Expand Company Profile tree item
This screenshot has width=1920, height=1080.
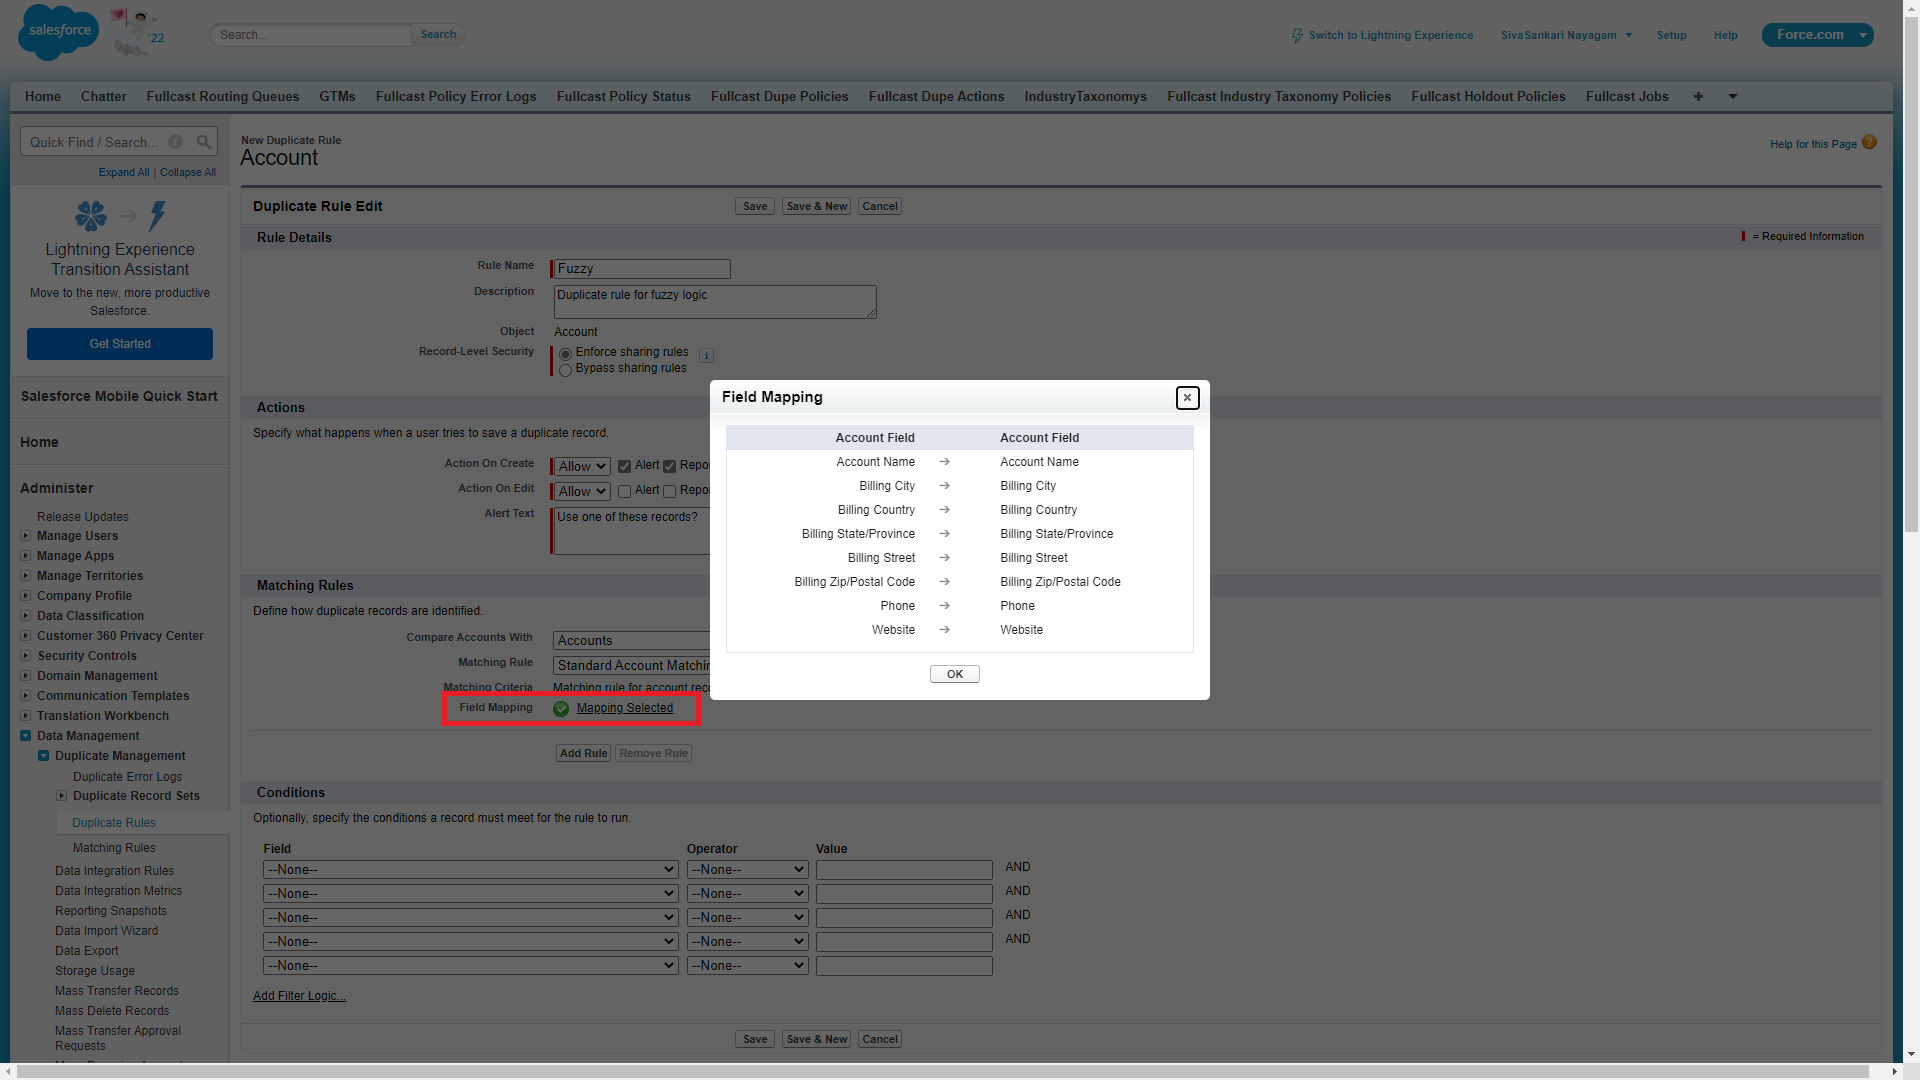[x=26, y=596]
